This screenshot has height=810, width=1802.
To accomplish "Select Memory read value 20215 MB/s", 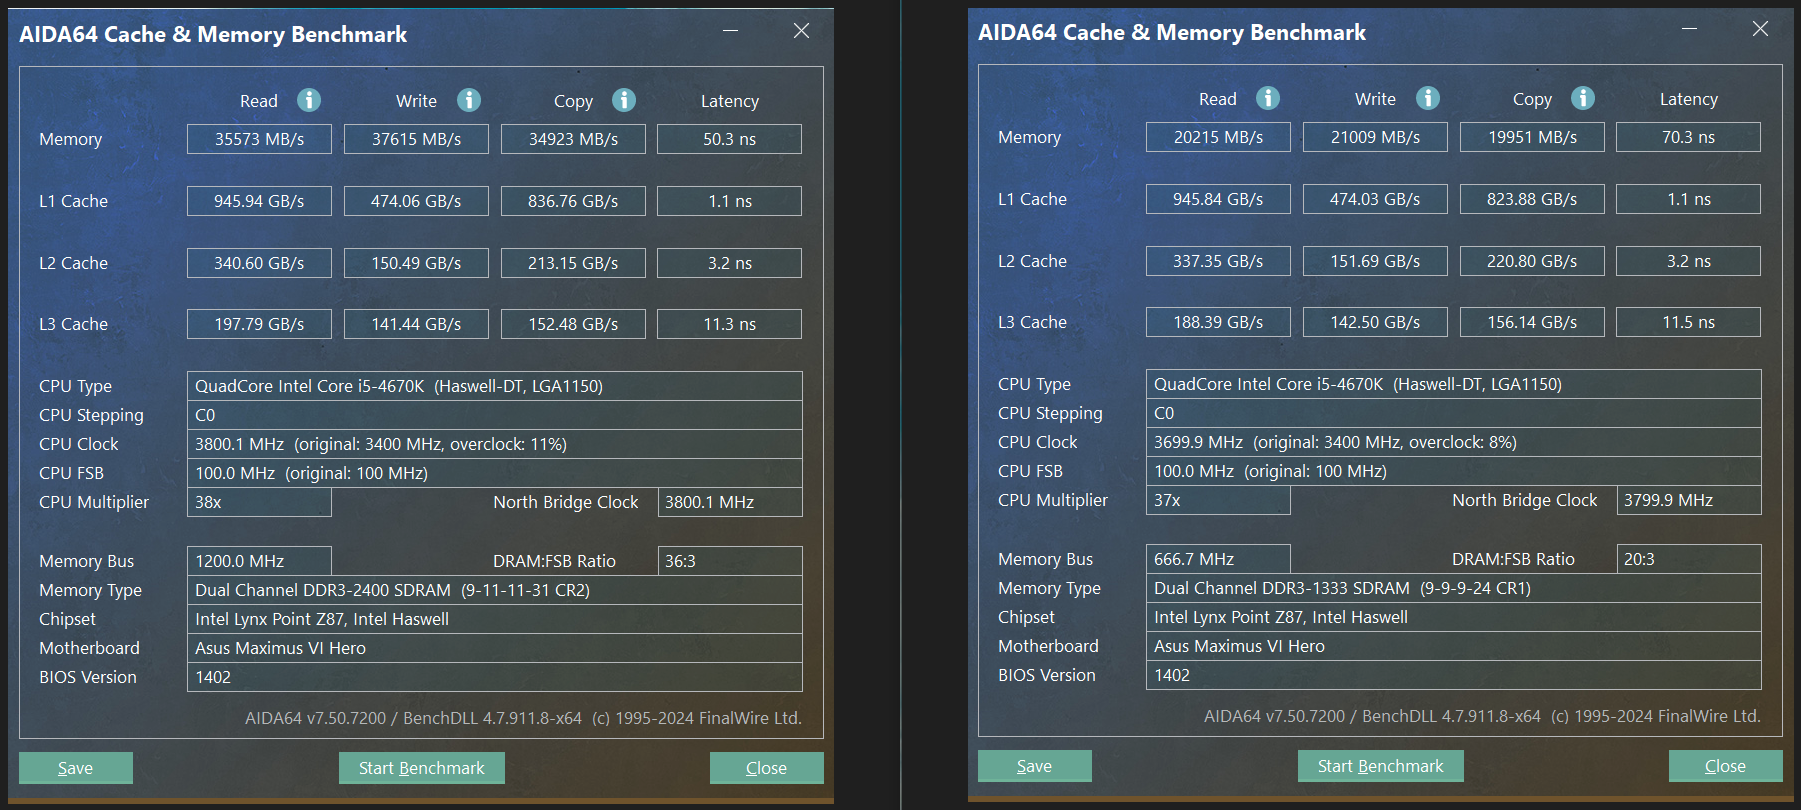I will [1218, 137].
